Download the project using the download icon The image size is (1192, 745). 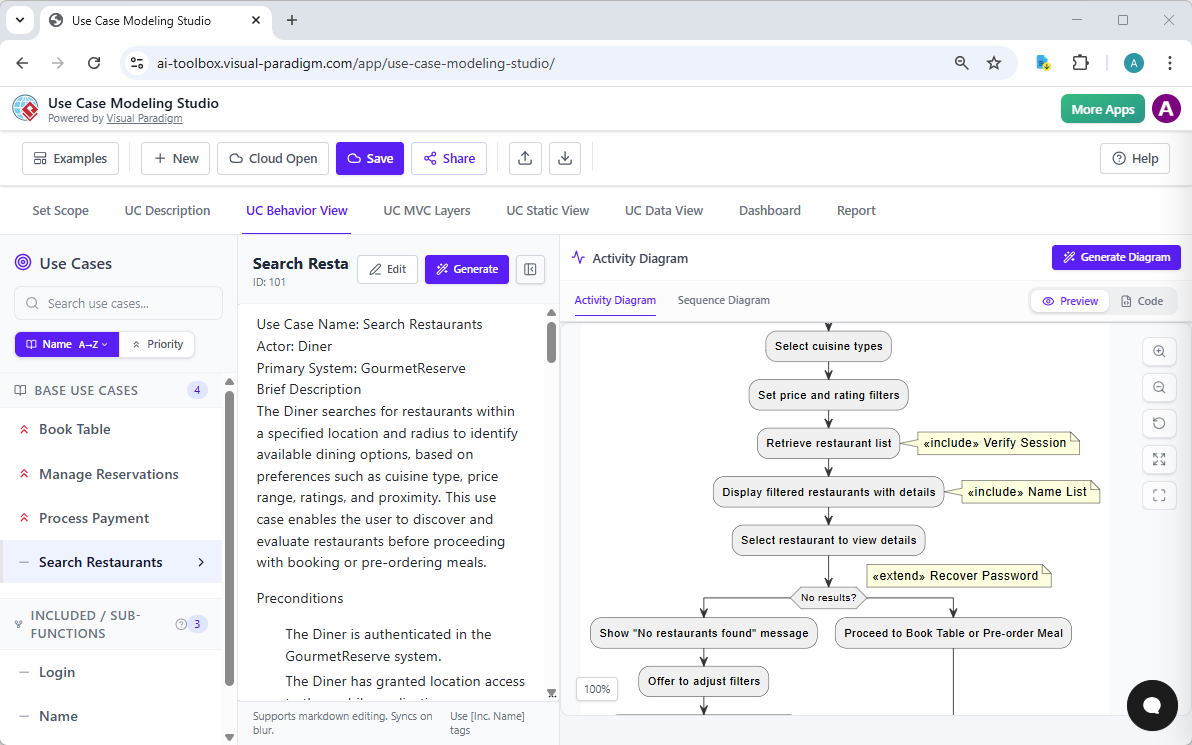tap(565, 158)
